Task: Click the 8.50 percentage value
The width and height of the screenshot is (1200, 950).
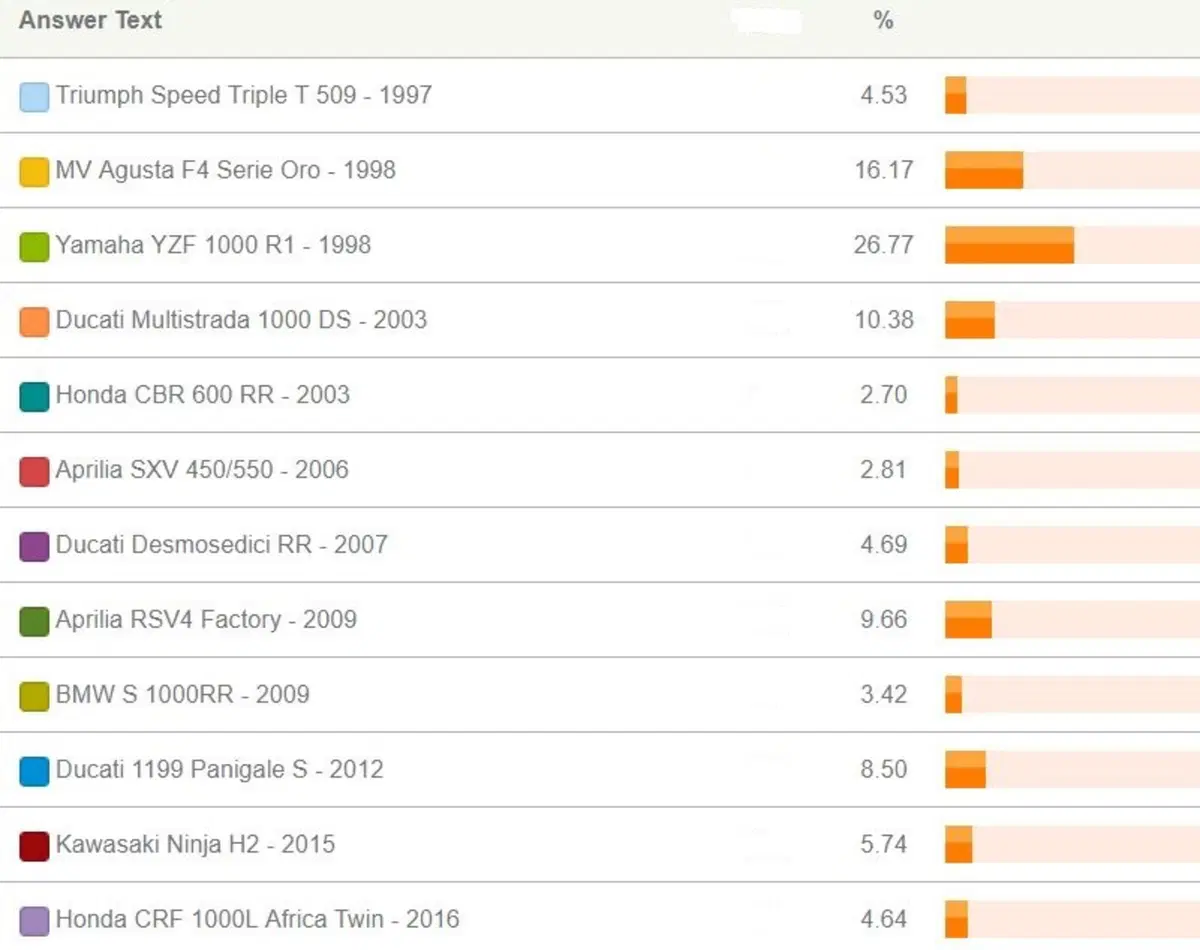Action: (x=884, y=771)
